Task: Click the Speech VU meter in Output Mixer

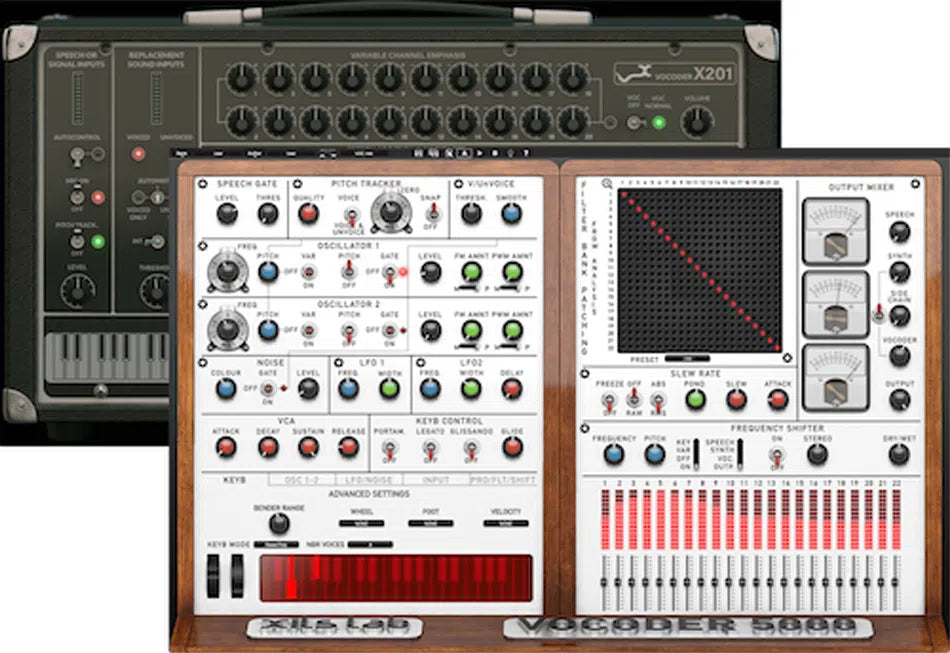Action: point(837,231)
